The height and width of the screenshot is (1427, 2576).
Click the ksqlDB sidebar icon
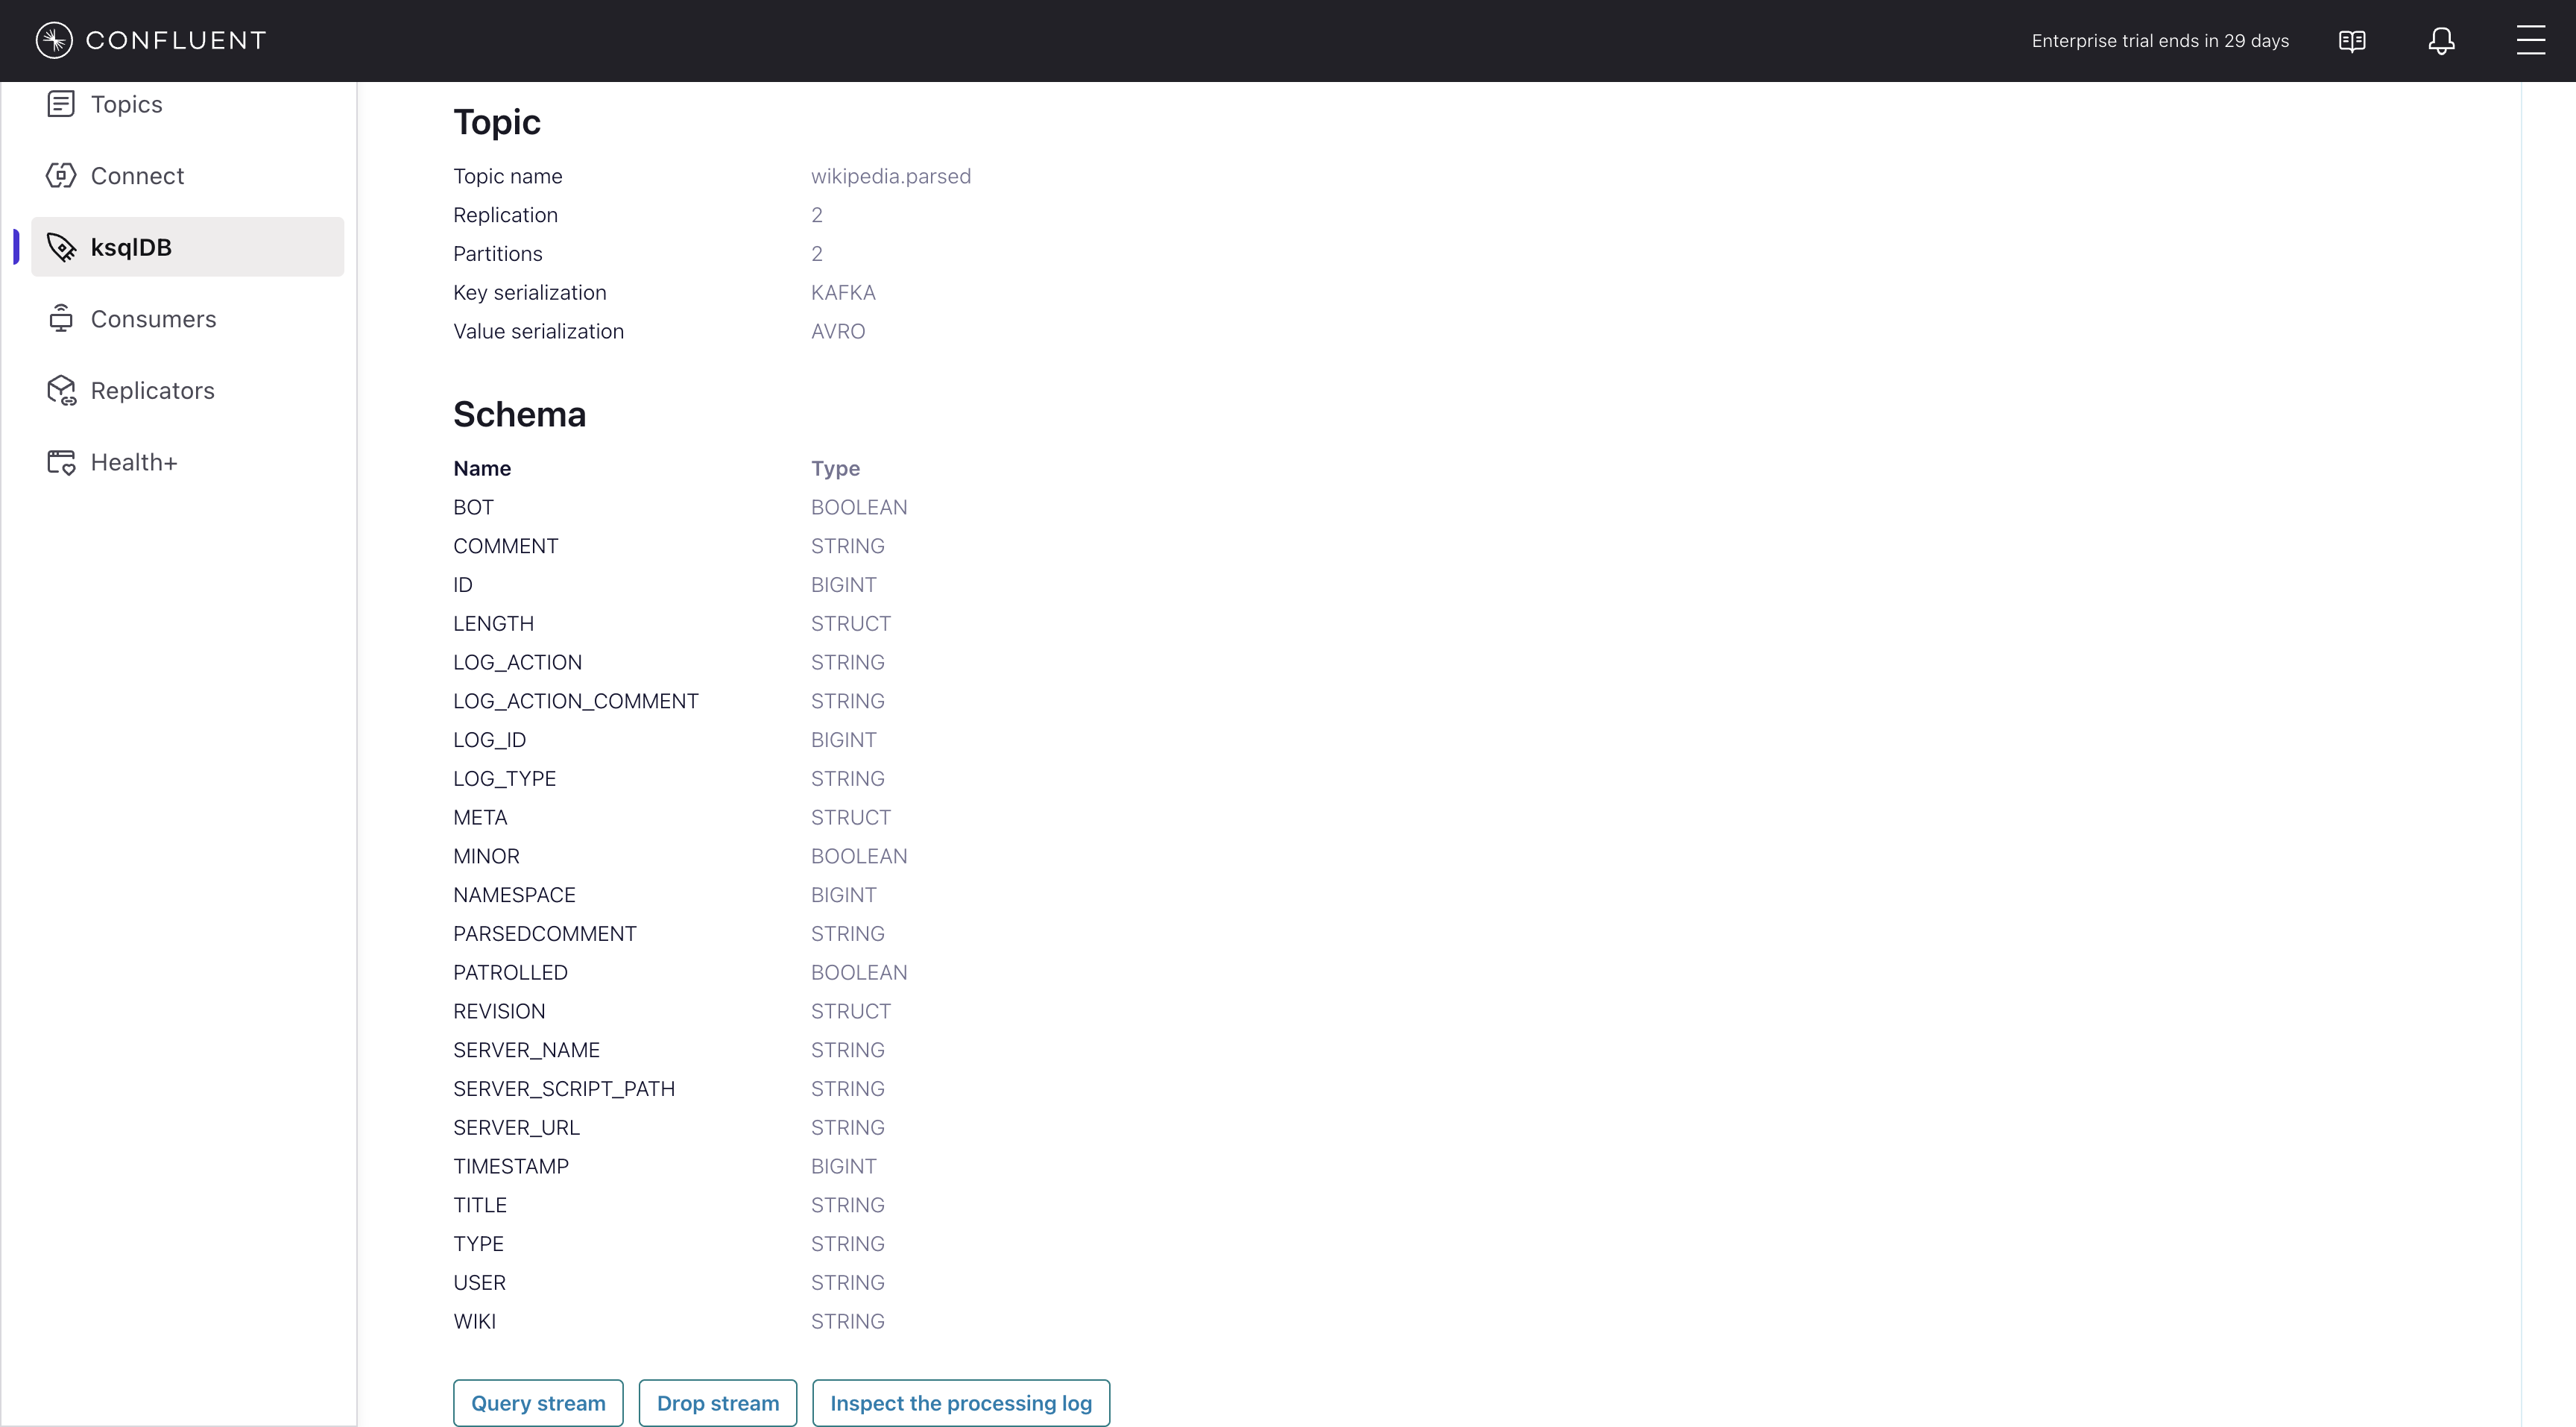click(61, 247)
